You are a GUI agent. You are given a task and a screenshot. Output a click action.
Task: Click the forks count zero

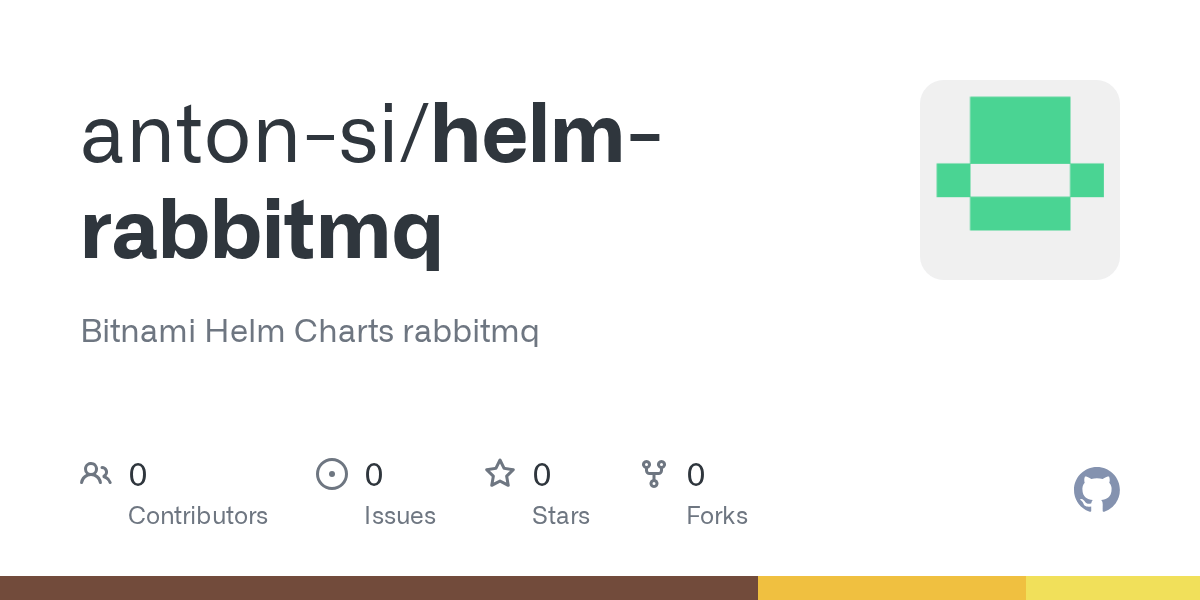696,474
